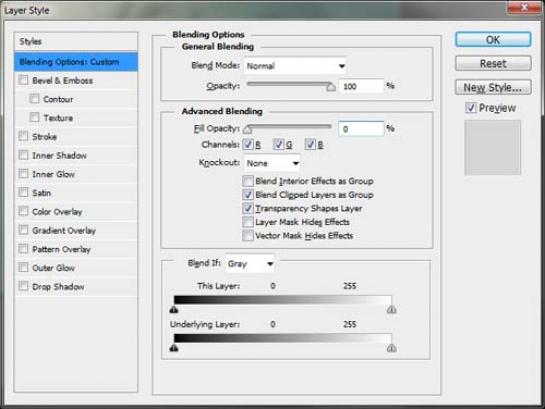
Task: Click the style preview thumbnail box
Action: click(493, 147)
